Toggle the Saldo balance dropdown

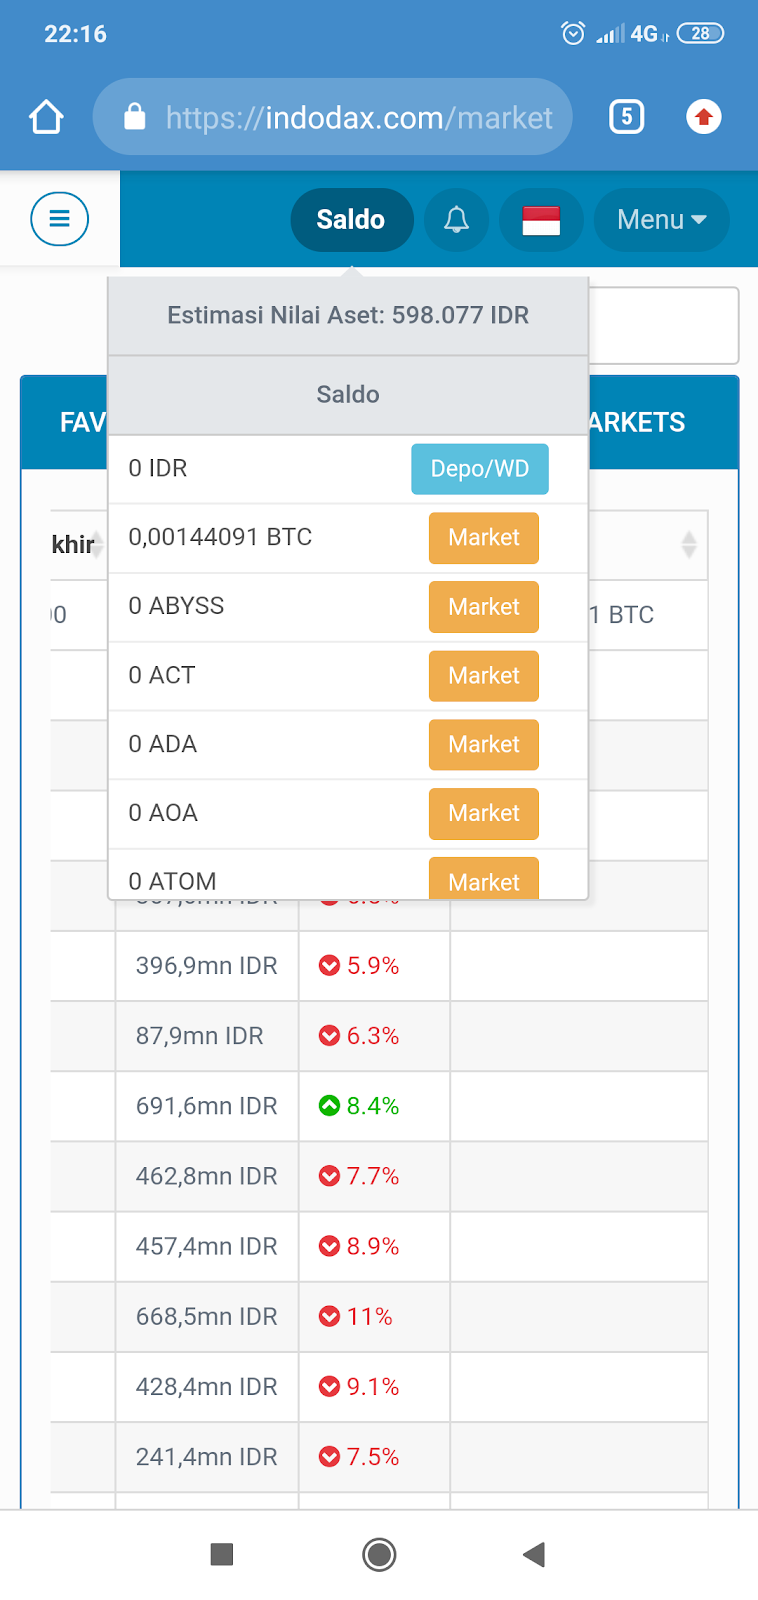click(351, 220)
